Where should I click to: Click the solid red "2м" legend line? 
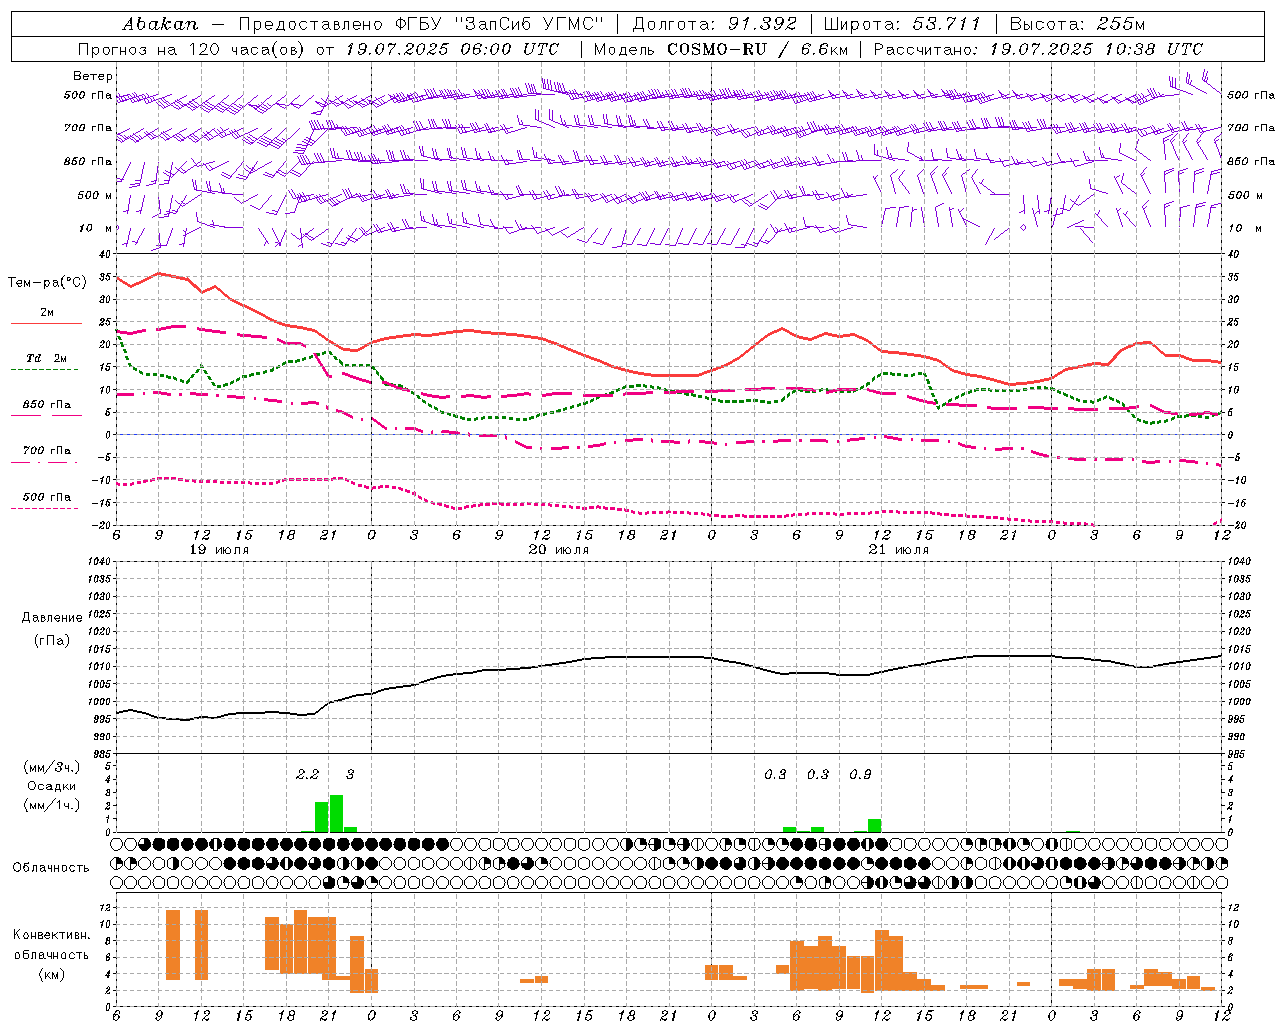click(46, 324)
